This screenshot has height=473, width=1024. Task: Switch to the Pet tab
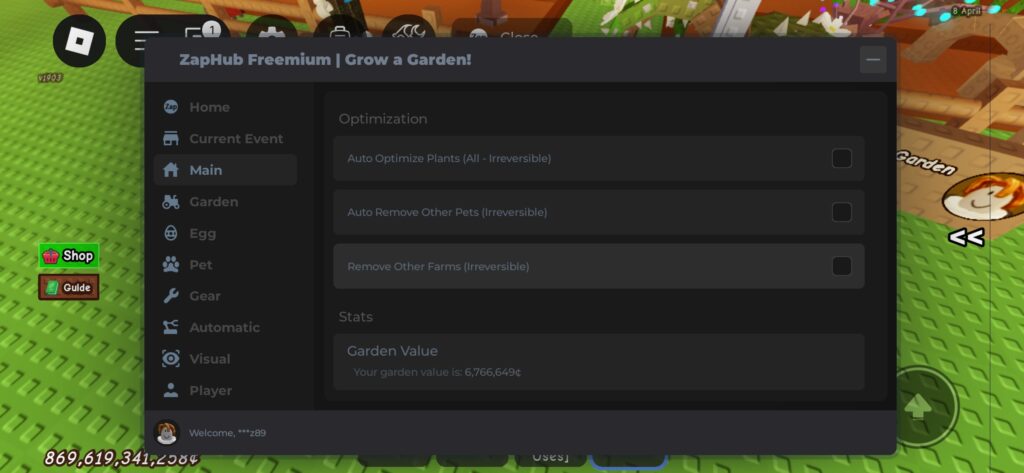click(225, 265)
